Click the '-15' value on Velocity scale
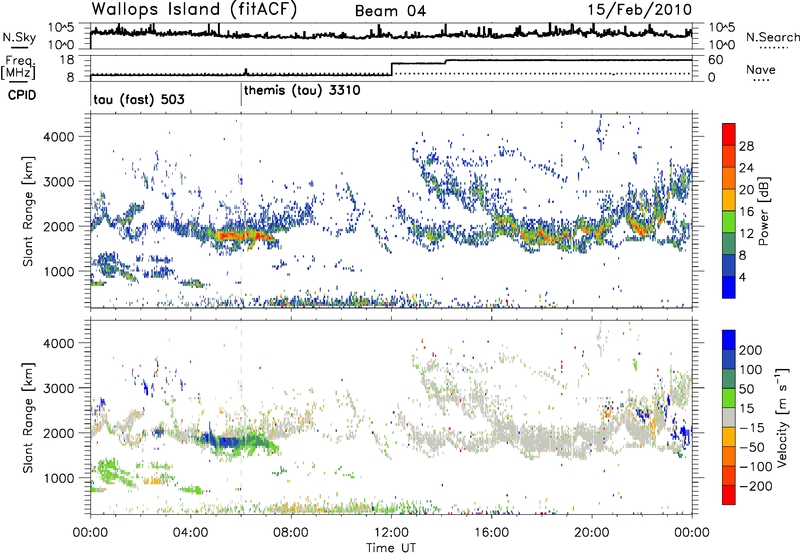This screenshot has height=554, width=800. pos(752,427)
